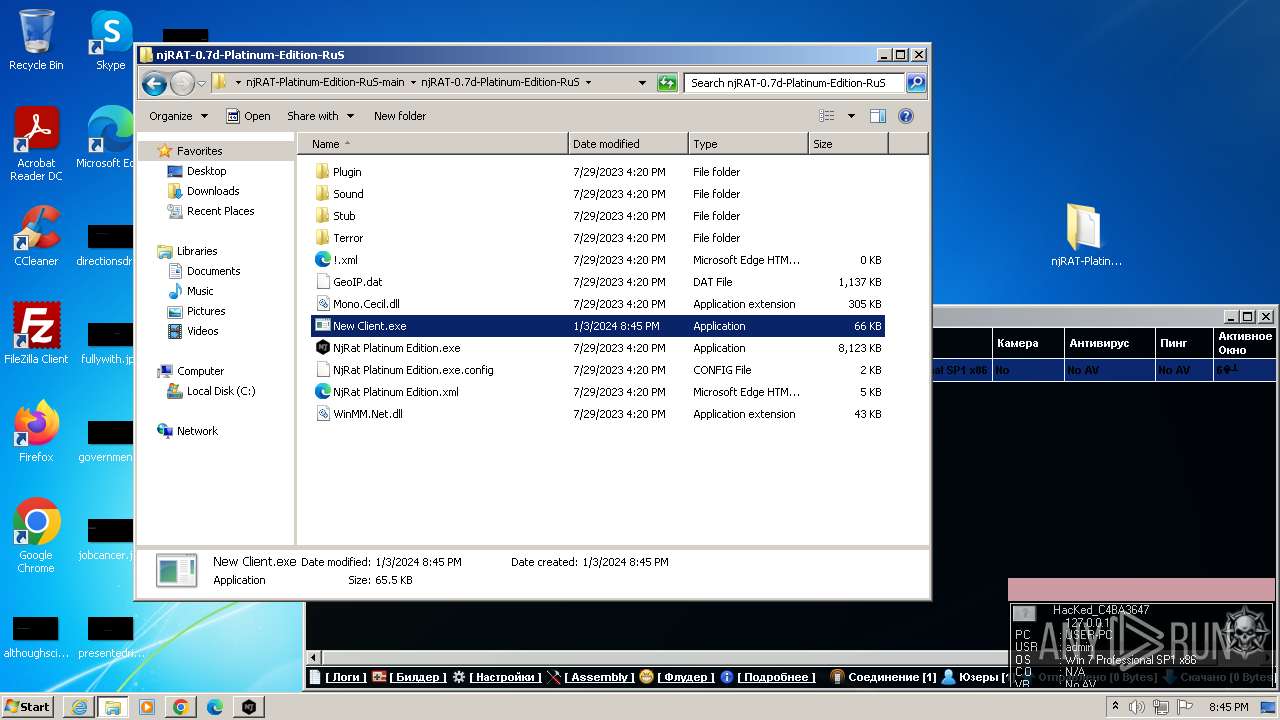Go back with the Explorer Back arrow
Viewport: 1280px width, 720px height.
click(154, 83)
